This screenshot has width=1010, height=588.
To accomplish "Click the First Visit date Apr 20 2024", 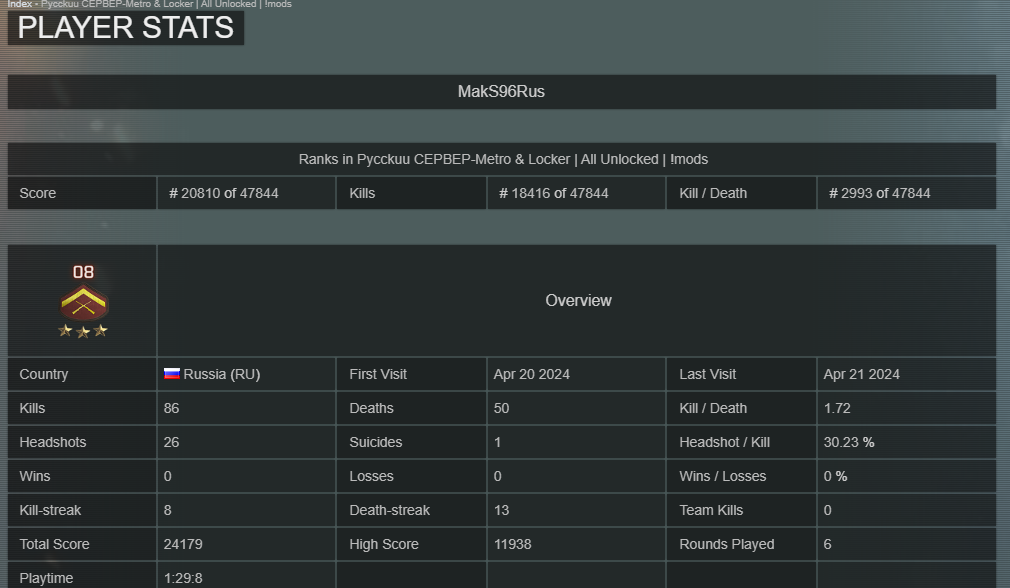I will [531, 374].
